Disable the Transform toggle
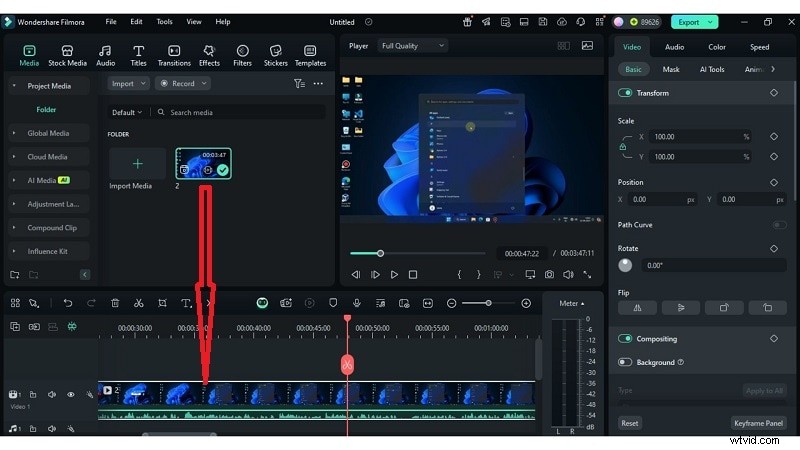800x450 pixels. point(626,93)
